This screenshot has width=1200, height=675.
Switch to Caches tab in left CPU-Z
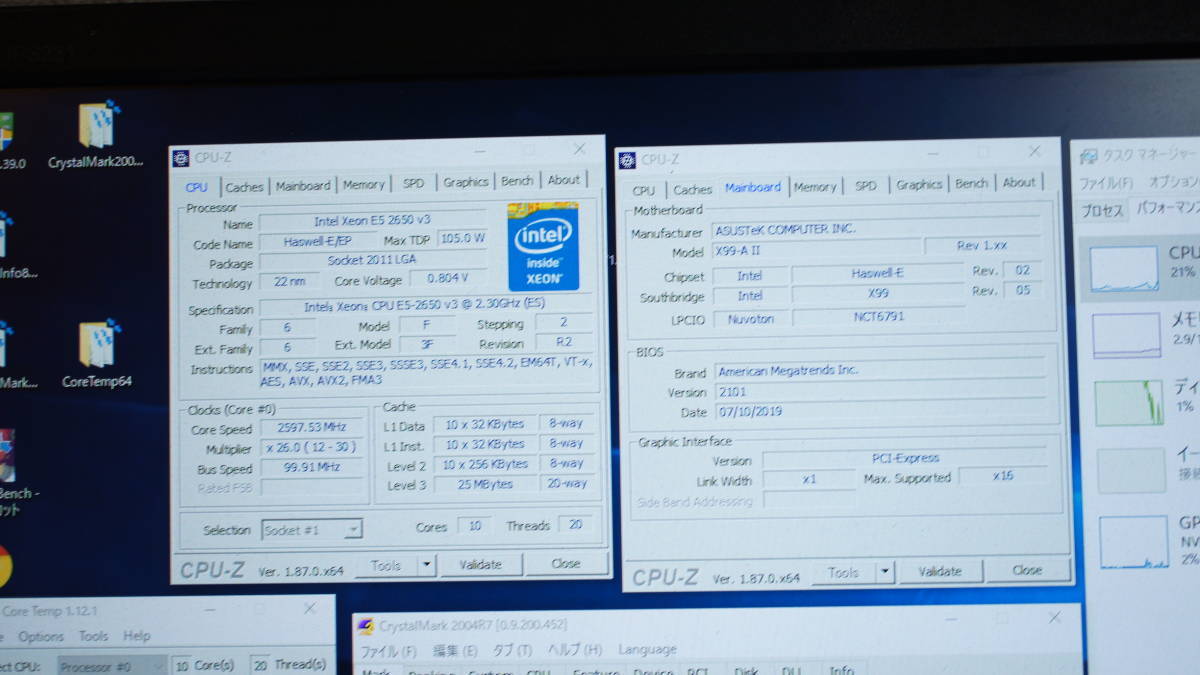pos(244,186)
